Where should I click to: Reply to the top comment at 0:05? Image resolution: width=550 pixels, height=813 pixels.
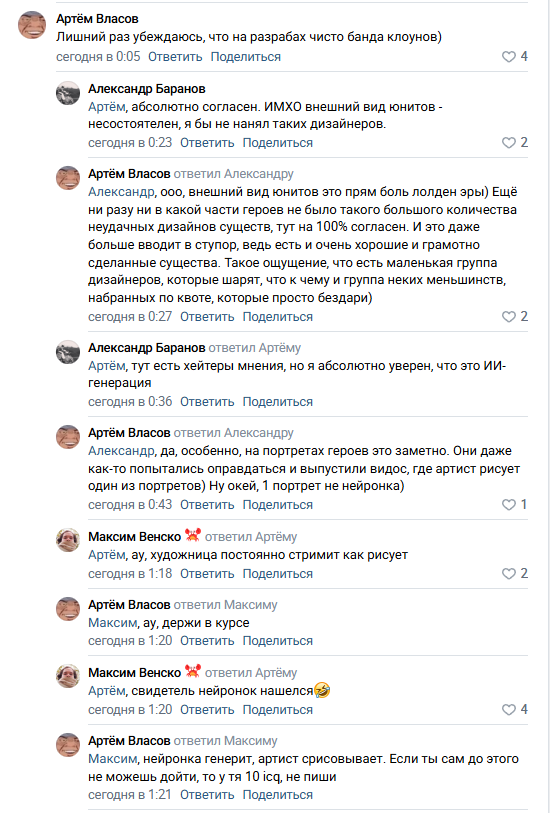[x=175, y=57]
